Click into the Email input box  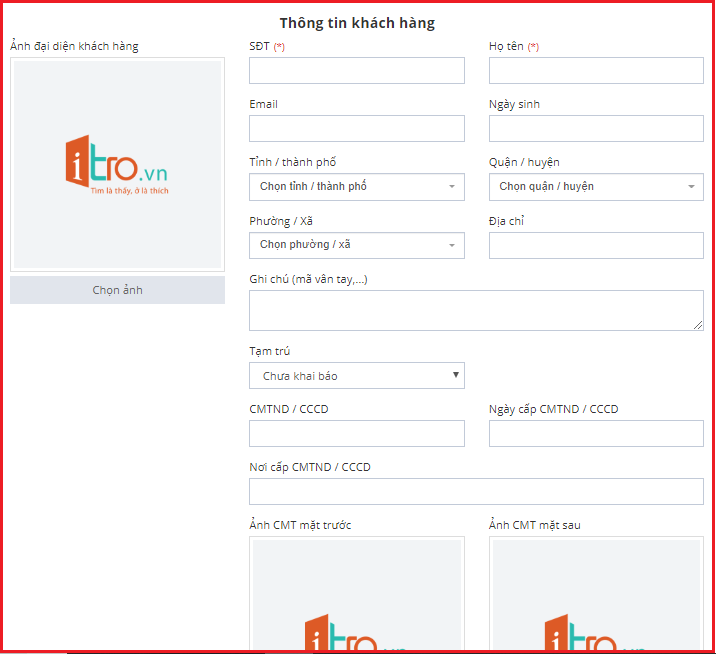356,129
